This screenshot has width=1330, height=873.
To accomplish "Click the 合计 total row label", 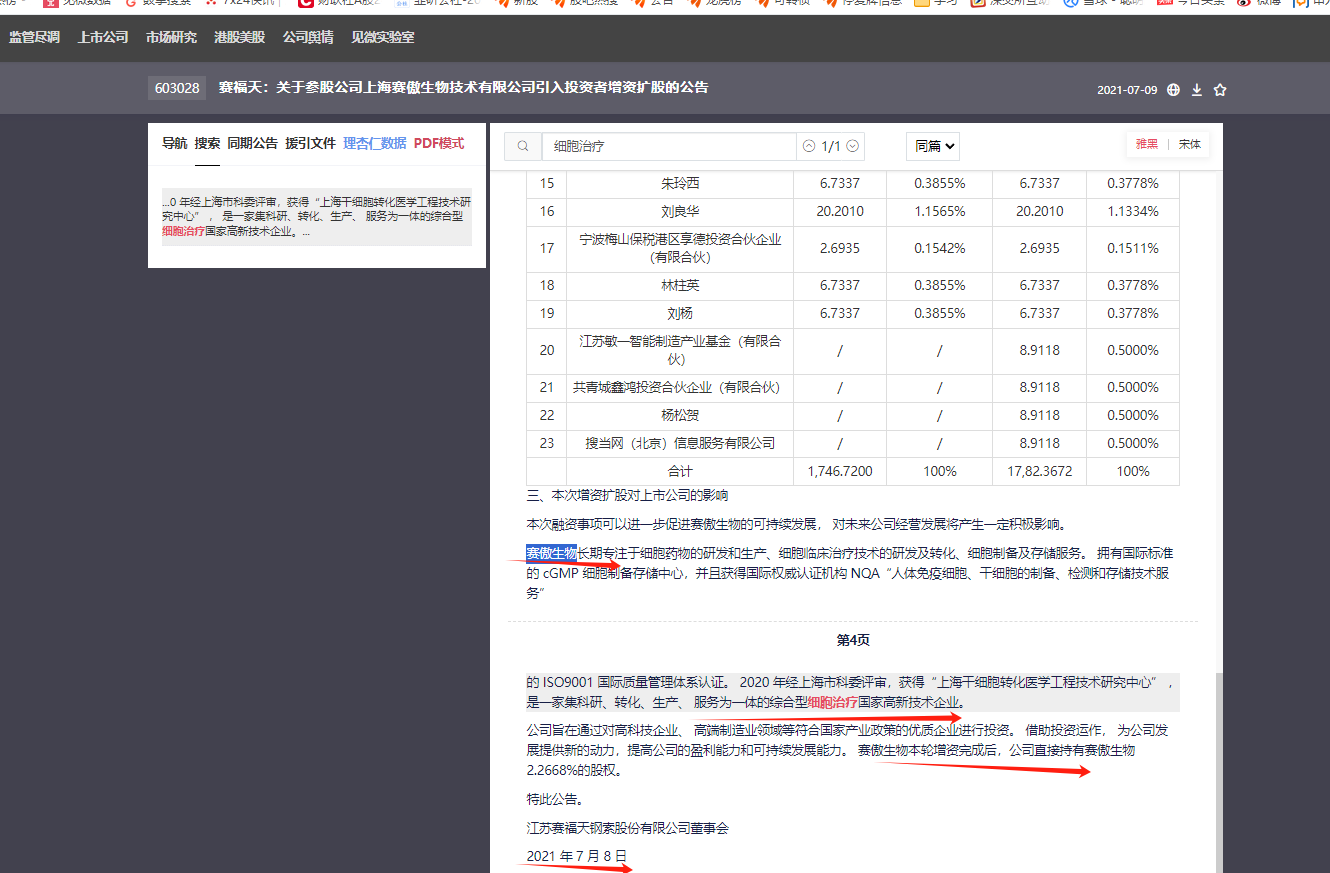I will 680,471.
